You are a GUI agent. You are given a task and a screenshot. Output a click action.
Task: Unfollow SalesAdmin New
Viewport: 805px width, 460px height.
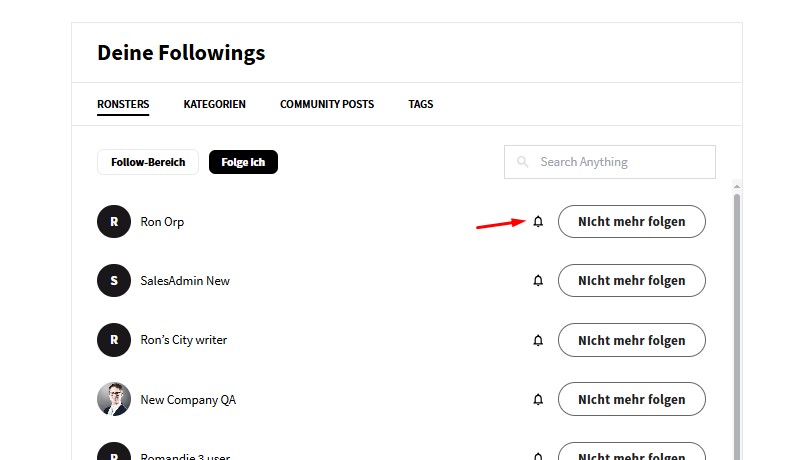[631, 281]
